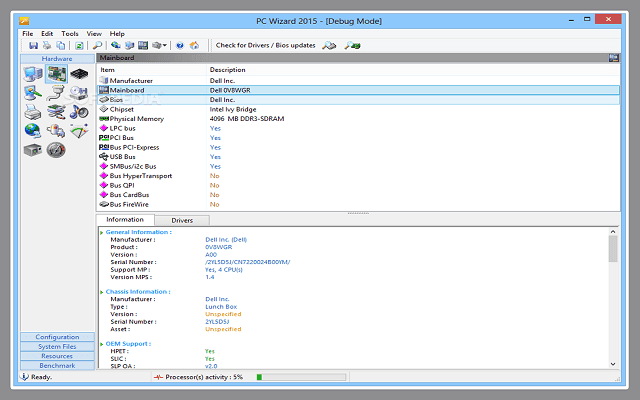Click the blue Help question mark icon
Viewport: 640px width, 400px height.
(179, 45)
